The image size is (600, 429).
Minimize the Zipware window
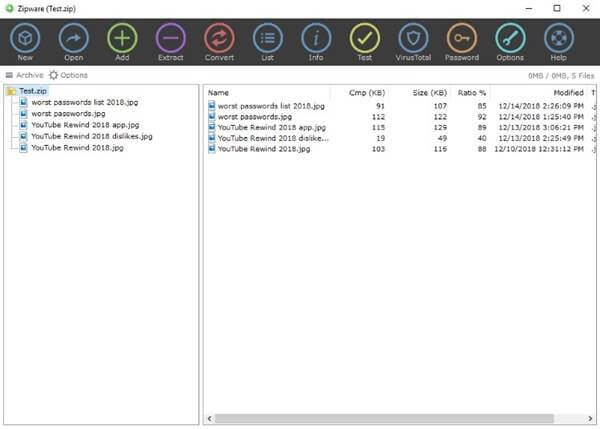(529, 8)
